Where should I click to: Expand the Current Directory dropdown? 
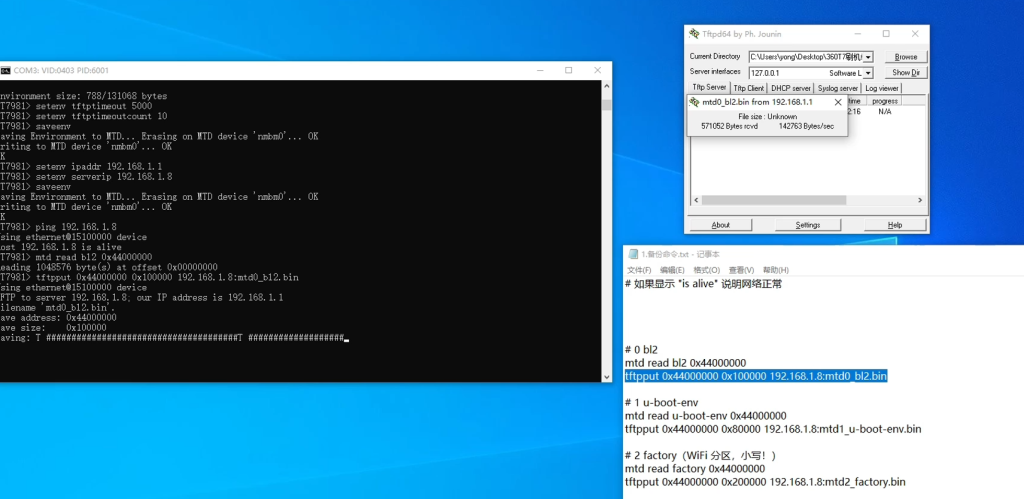point(867,57)
